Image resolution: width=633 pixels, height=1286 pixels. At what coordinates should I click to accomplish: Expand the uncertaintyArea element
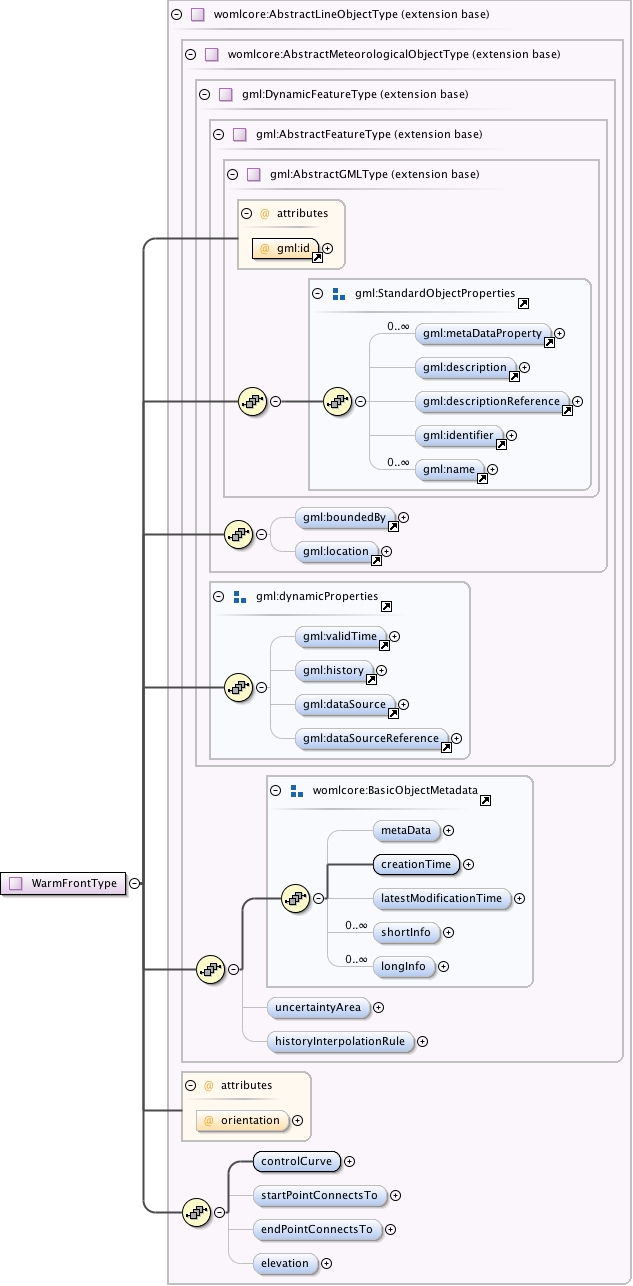[377, 1007]
